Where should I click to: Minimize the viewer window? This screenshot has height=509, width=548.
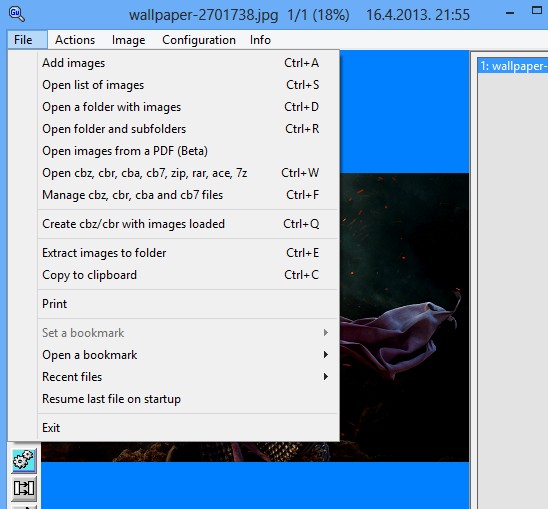coord(510,13)
